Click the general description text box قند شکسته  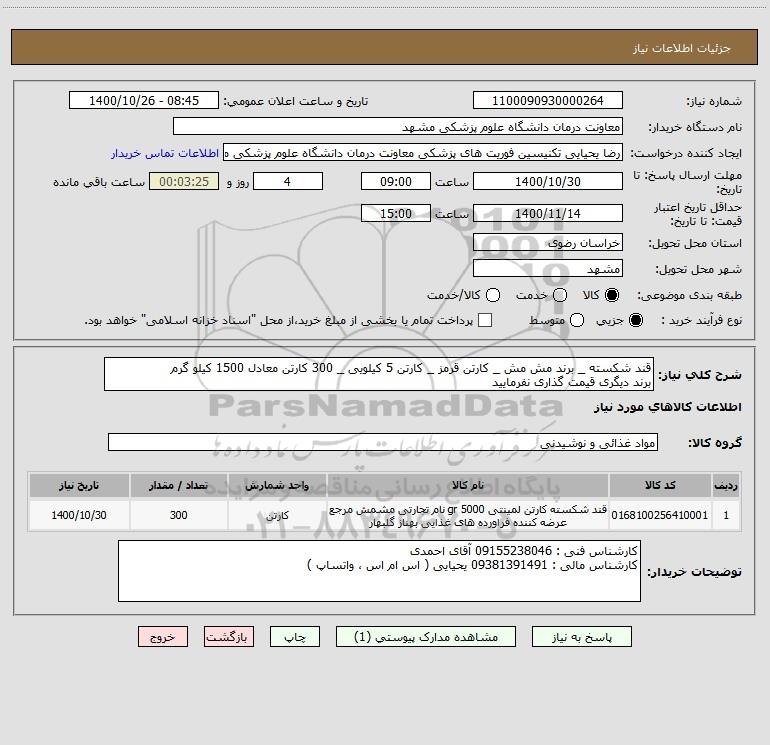pyautogui.click(x=379, y=374)
